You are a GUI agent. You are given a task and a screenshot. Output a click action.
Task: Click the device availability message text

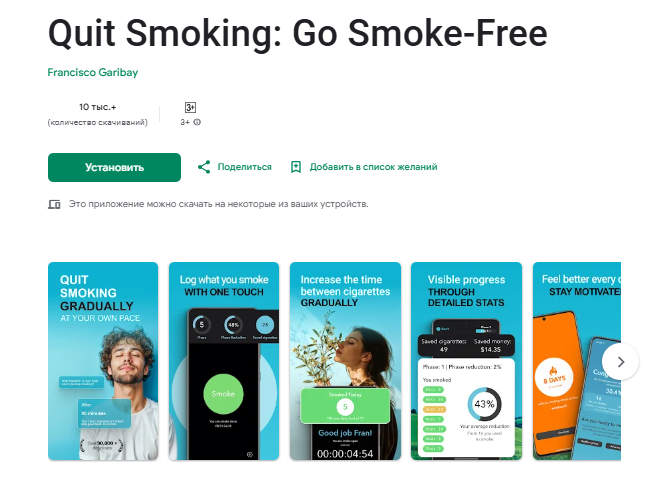coord(218,204)
